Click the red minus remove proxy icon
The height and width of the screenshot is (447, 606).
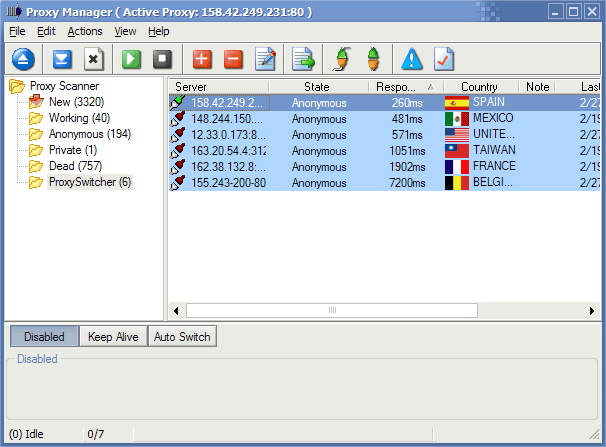pos(233,59)
